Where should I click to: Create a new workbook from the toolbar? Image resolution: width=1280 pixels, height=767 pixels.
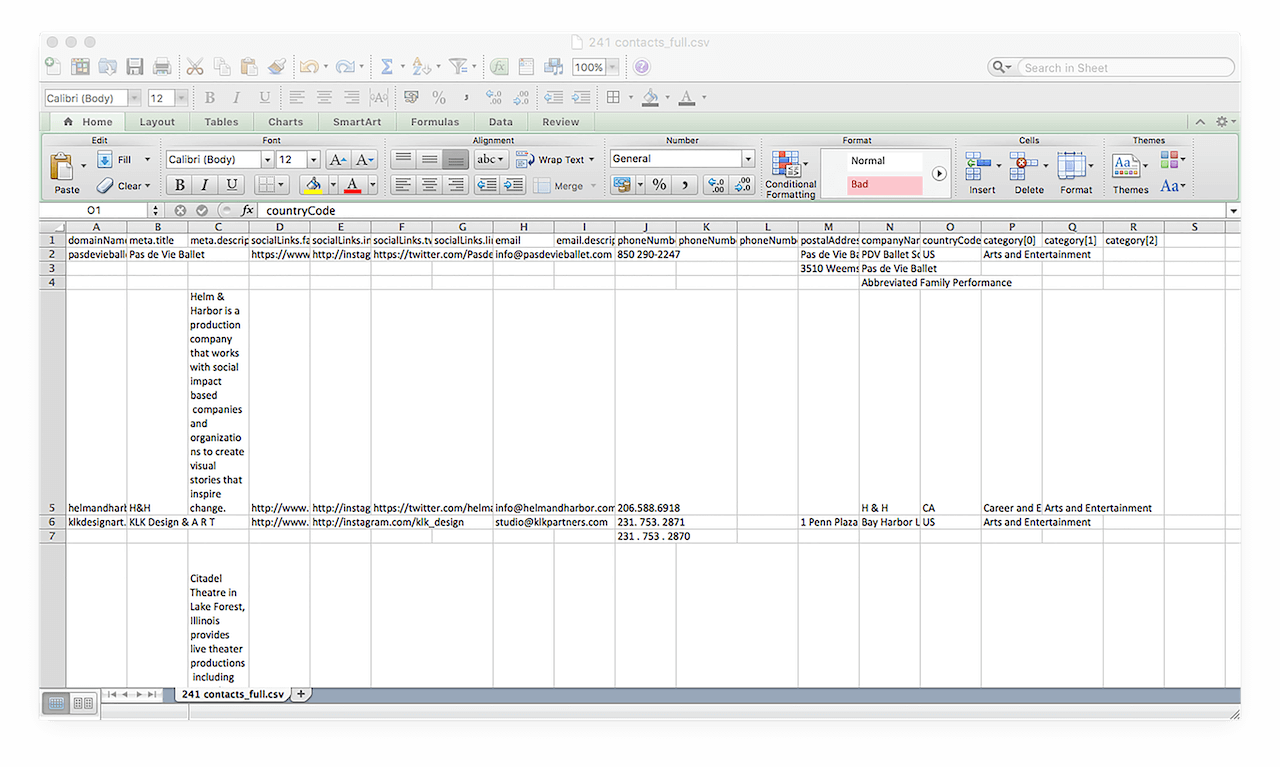53,67
